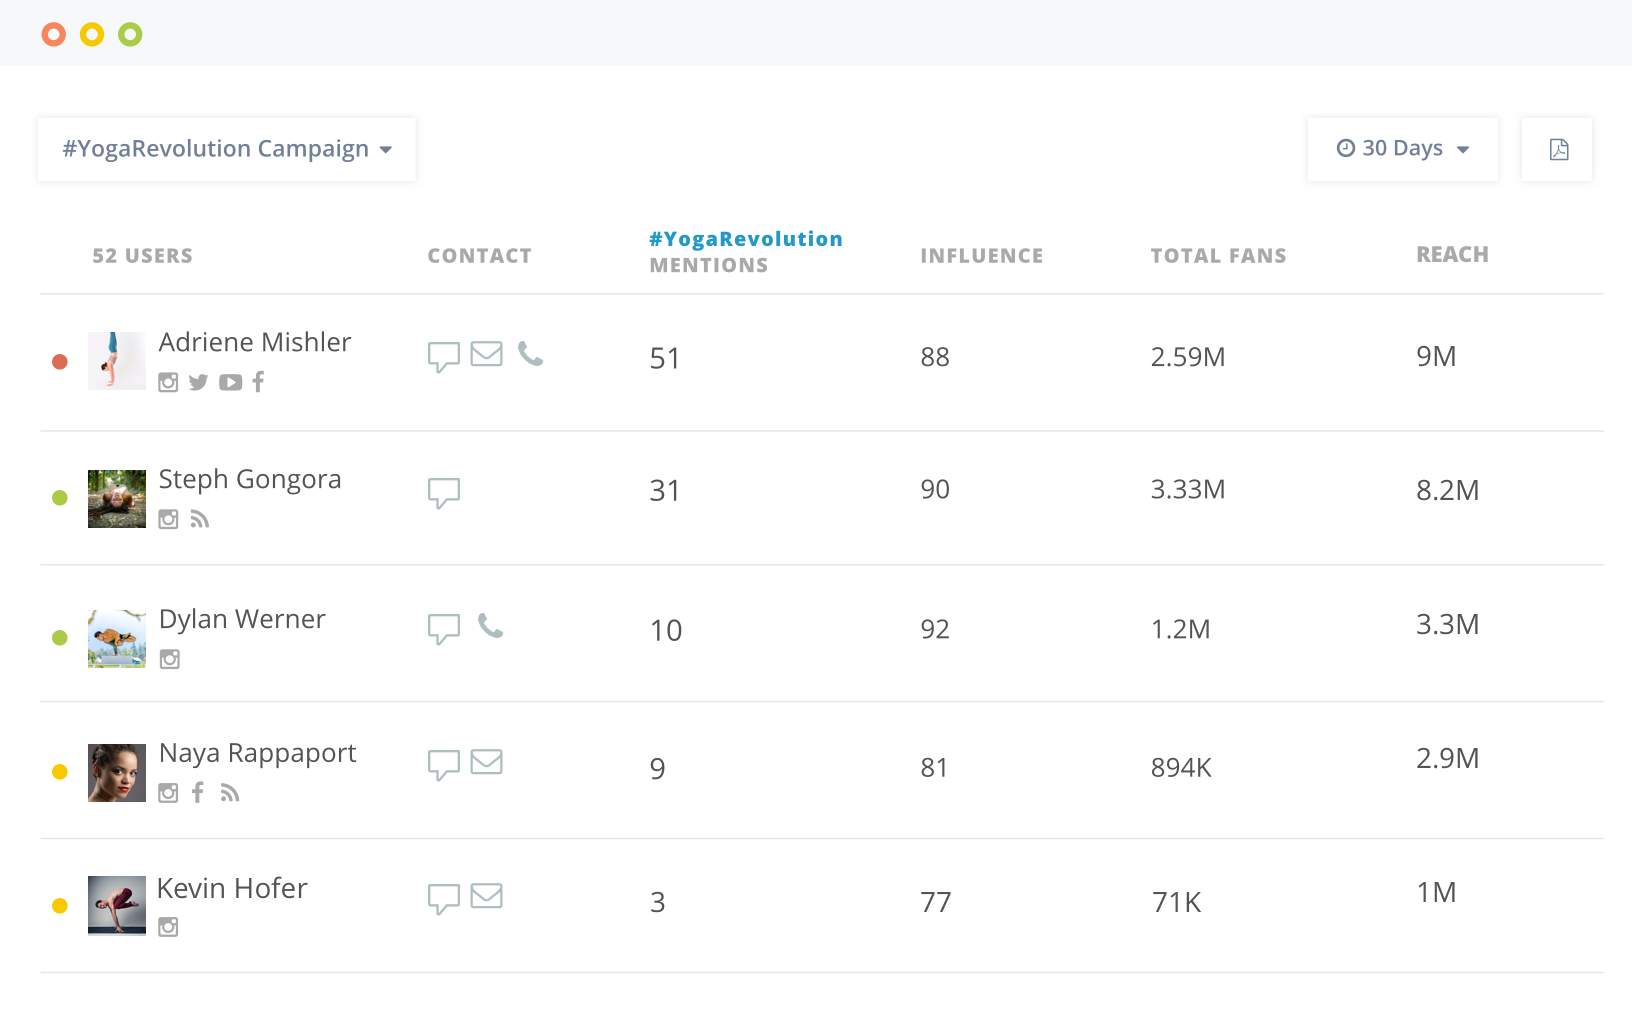This screenshot has height=1022, width=1632.
Task: Click Kevin Hofer's Instagram icon
Action: click(x=169, y=927)
